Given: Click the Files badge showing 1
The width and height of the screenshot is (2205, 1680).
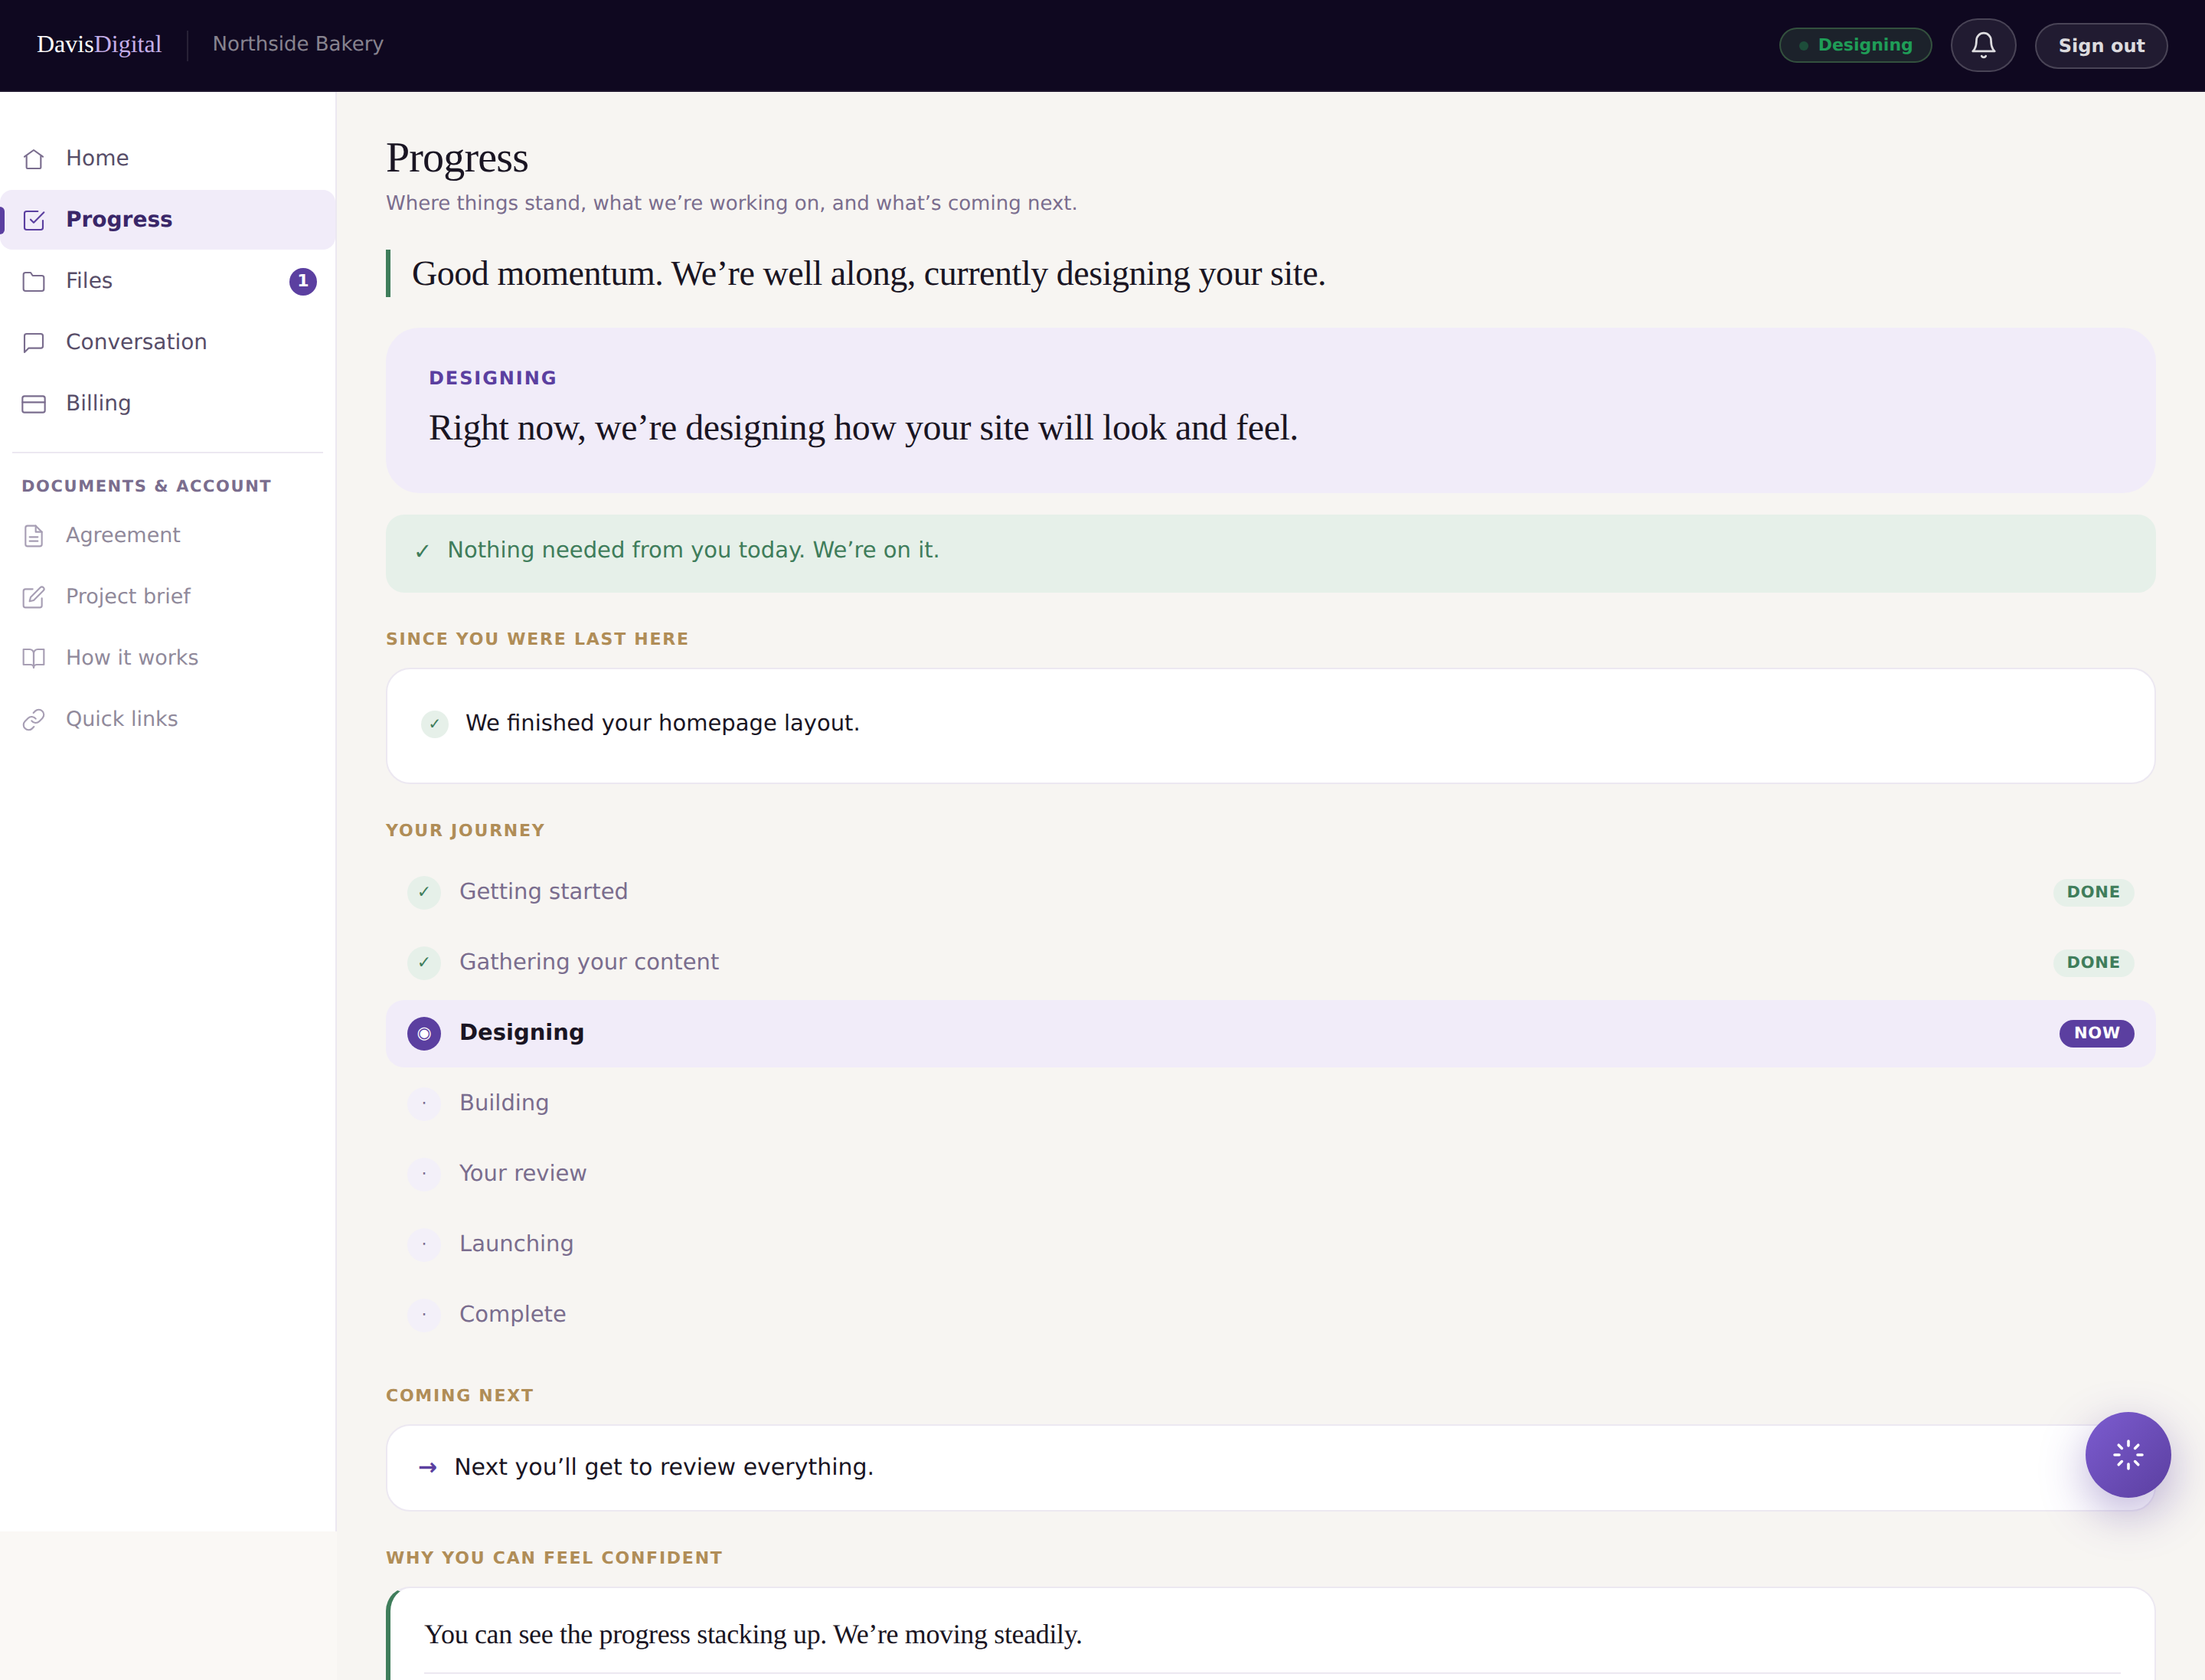Looking at the screenshot, I should (x=303, y=281).
